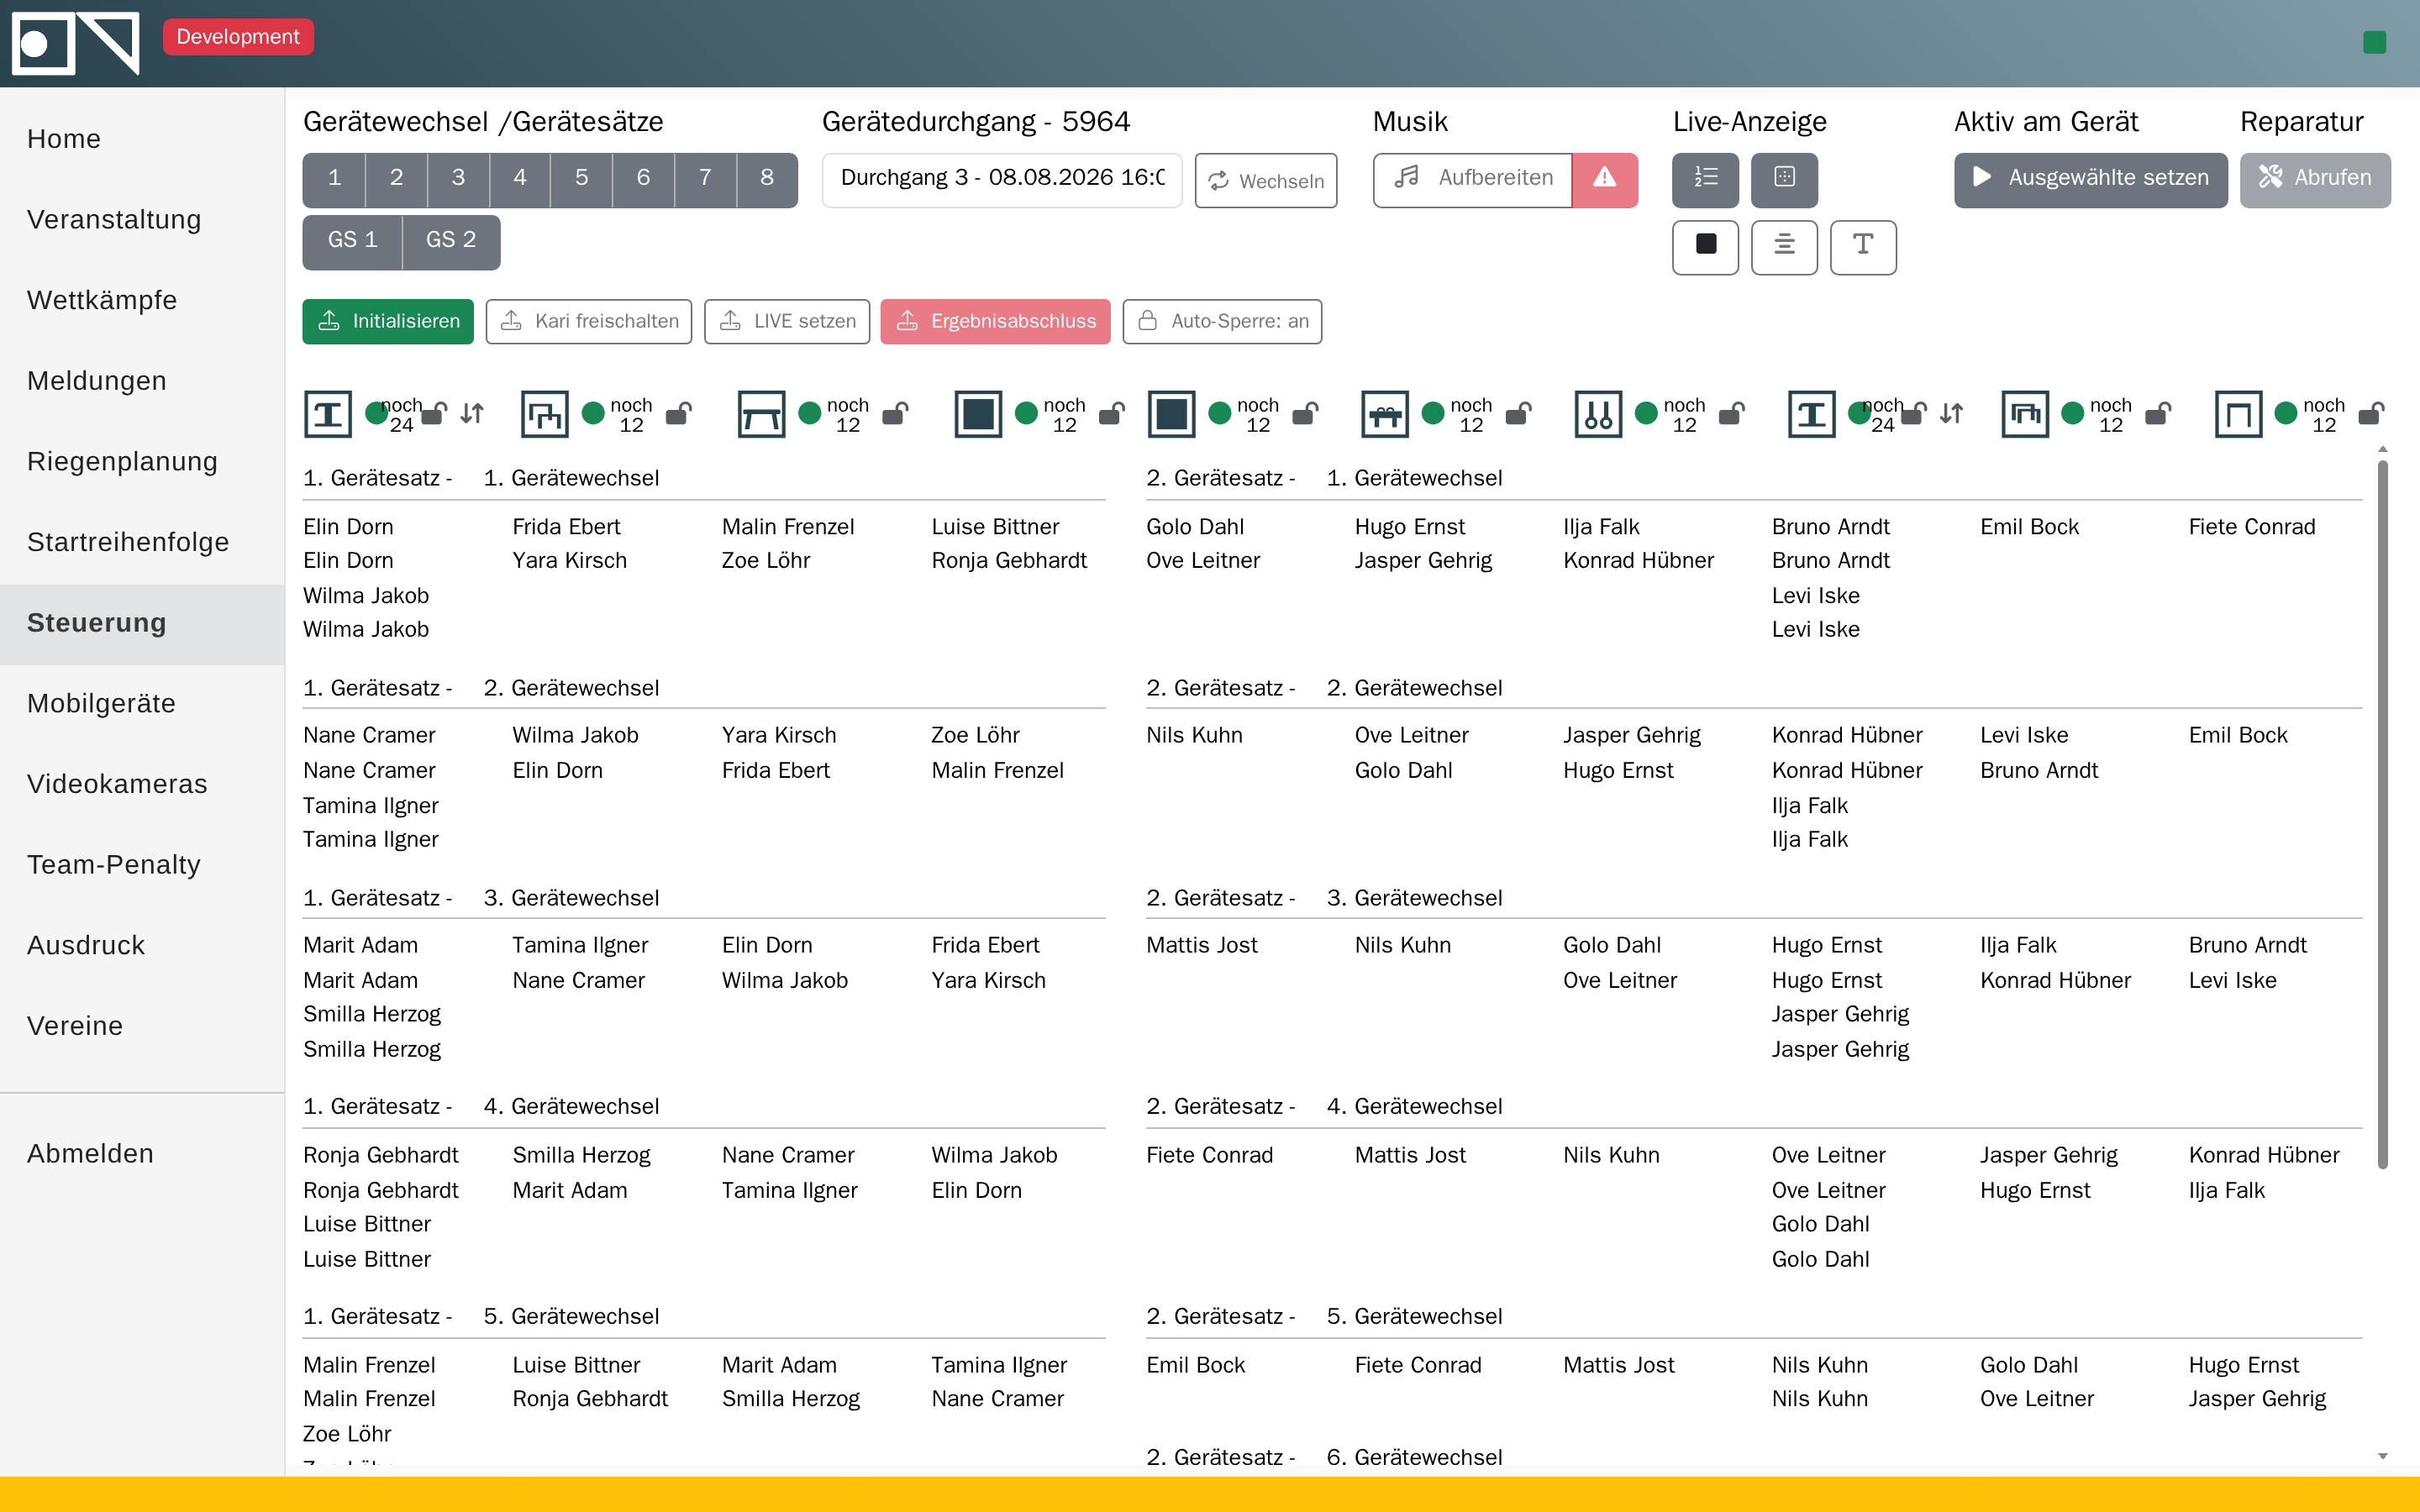Toggle the lock on the balance beam apparatus
The width and height of the screenshot is (2420, 1512).
[x=896, y=413]
